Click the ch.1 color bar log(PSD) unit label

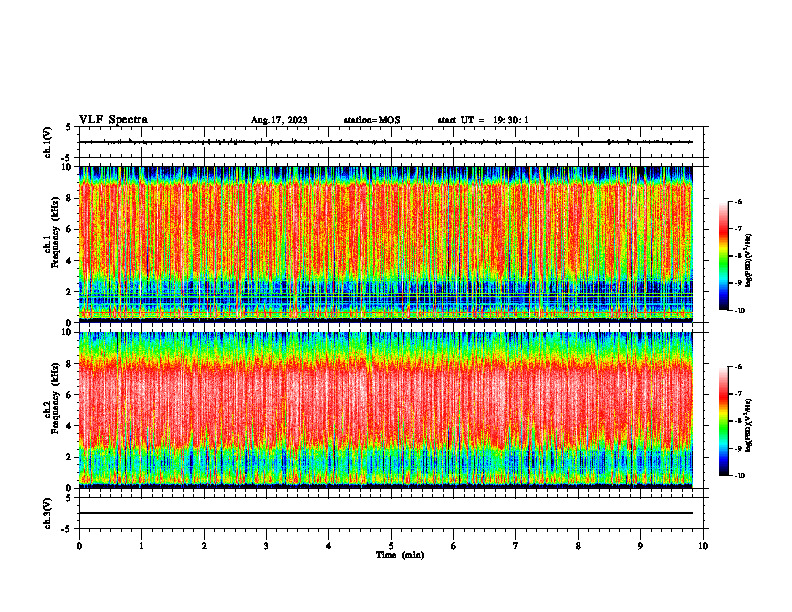[x=749, y=261]
